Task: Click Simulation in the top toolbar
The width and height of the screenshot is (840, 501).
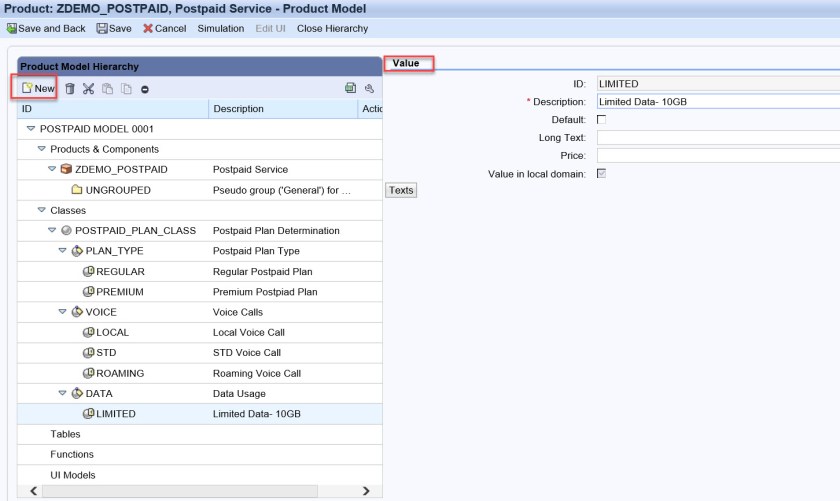Action: [220, 28]
